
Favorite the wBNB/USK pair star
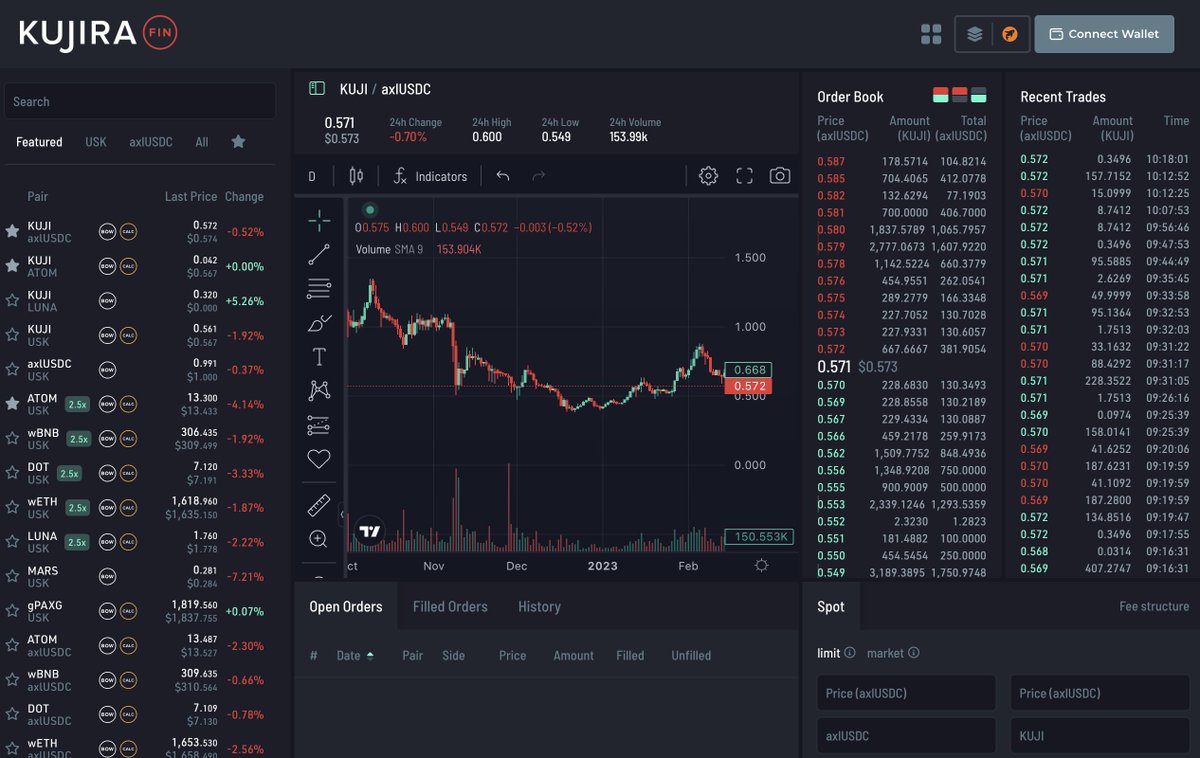tap(12, 438)
